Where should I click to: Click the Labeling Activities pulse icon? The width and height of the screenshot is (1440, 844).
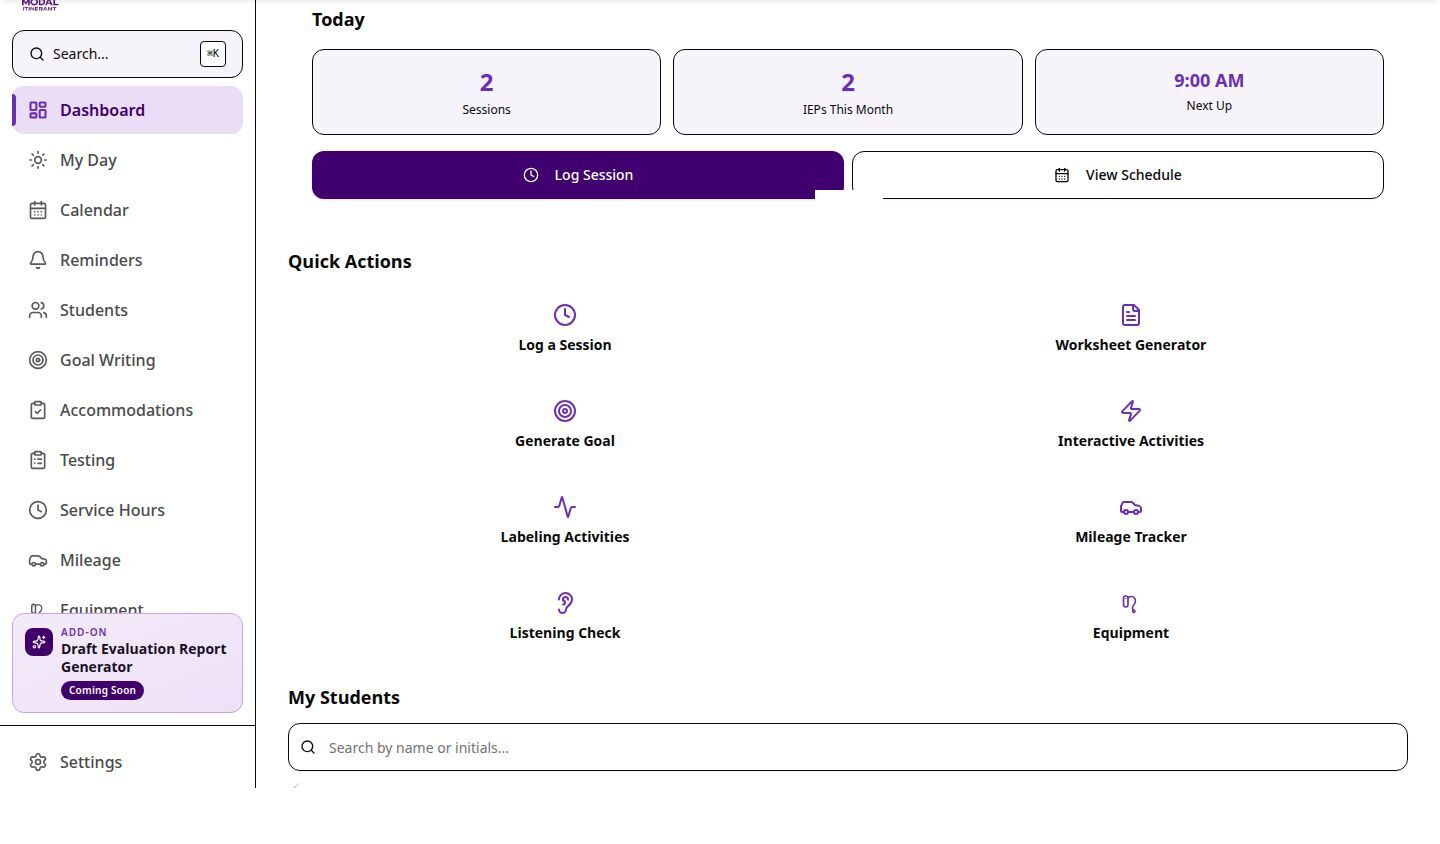tap(565, 507)
